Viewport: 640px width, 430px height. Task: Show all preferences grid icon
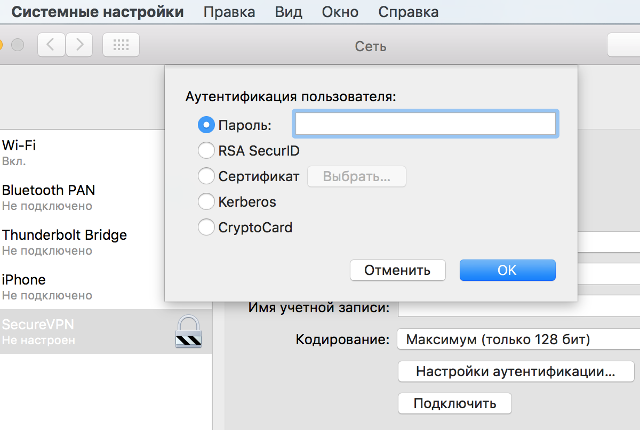pyautogui.click(x=121, y=44)
